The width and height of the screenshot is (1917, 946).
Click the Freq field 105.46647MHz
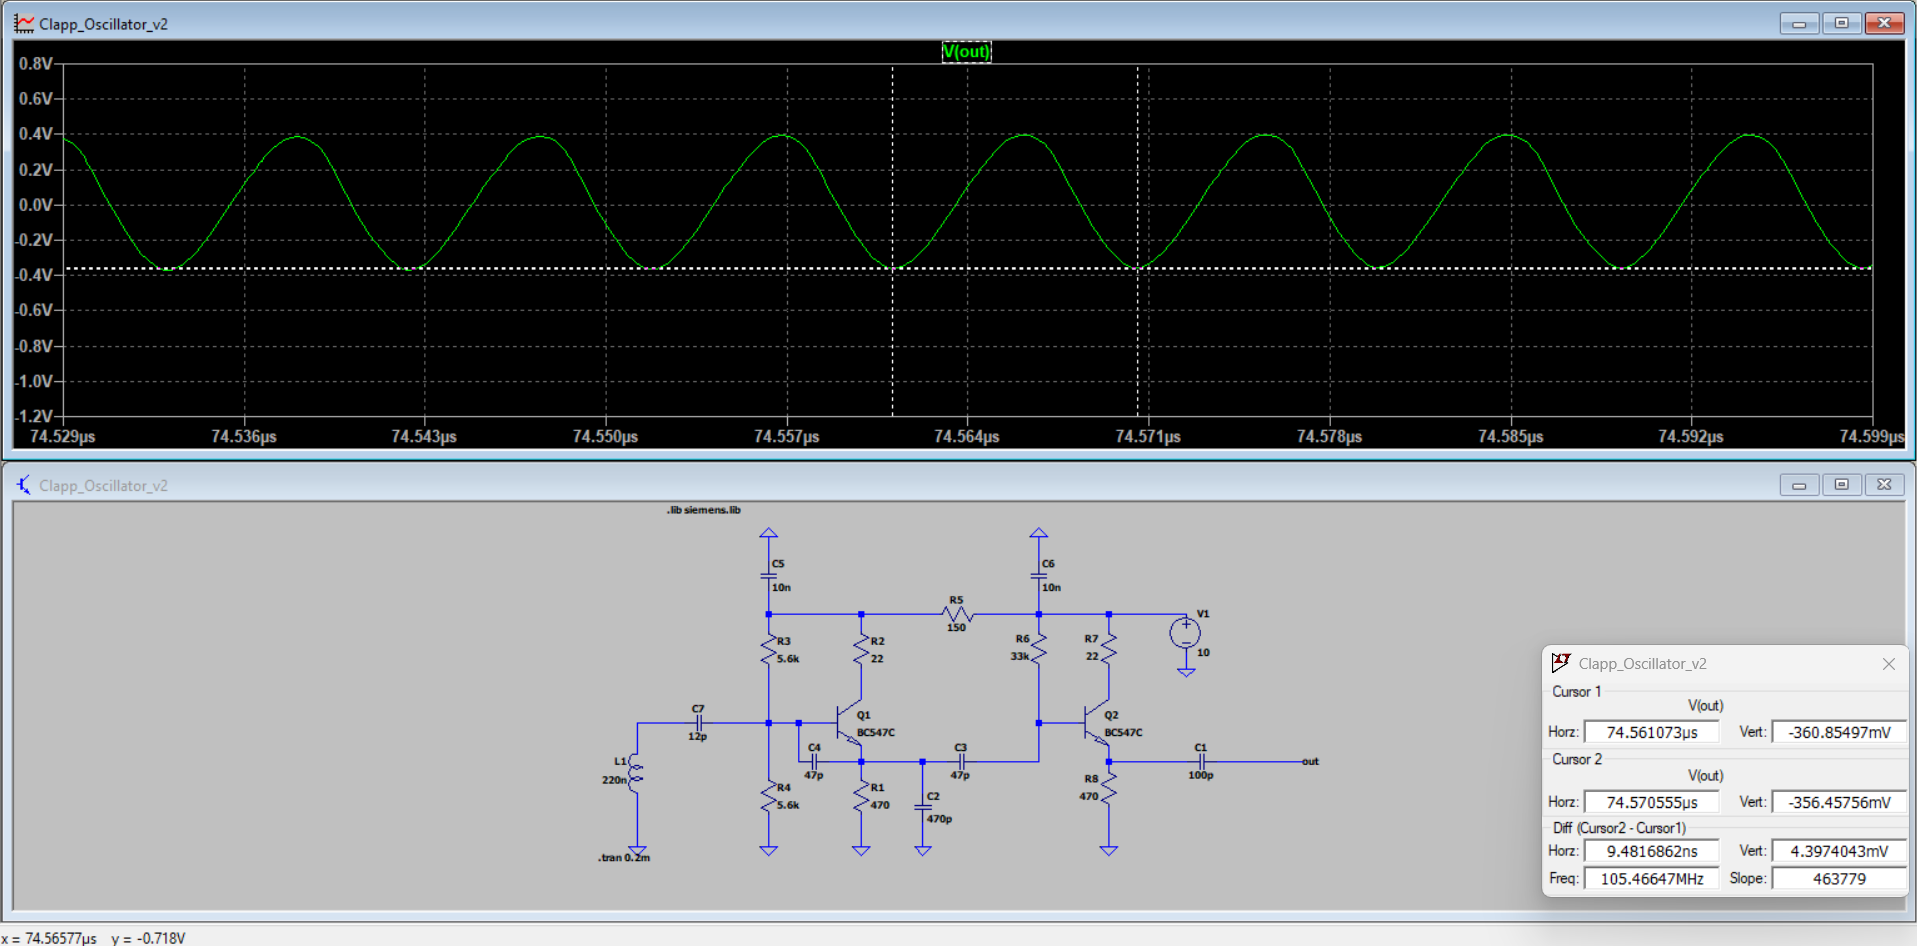point(1651,879)
